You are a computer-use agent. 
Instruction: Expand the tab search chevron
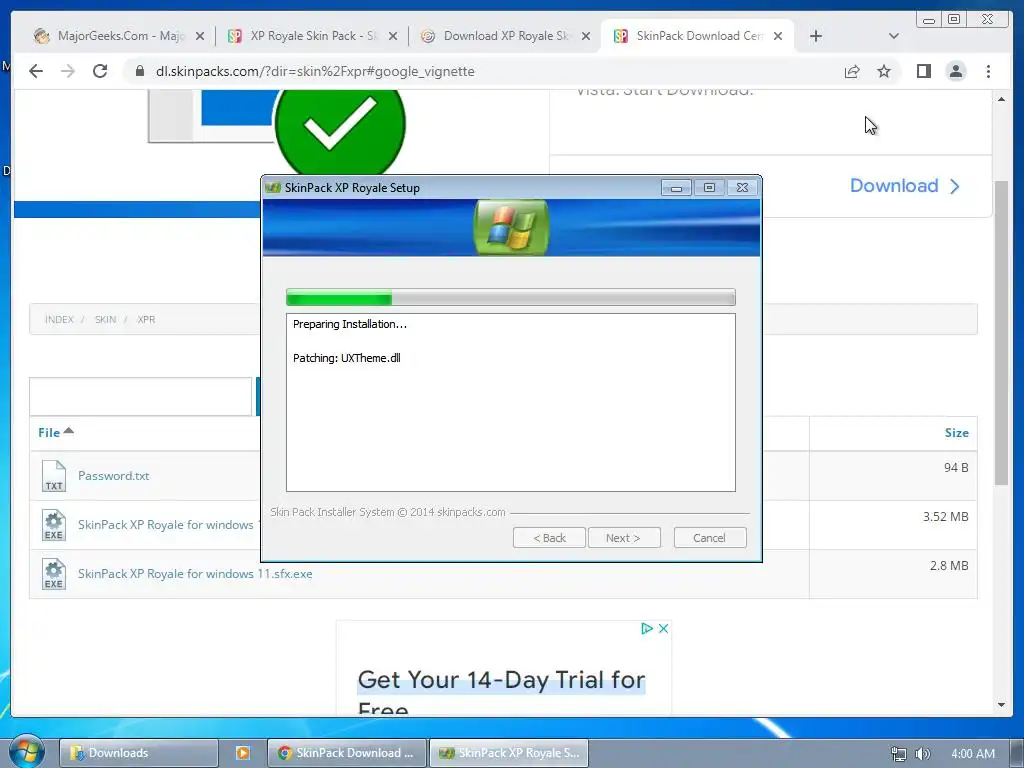(x=894, y=36)
